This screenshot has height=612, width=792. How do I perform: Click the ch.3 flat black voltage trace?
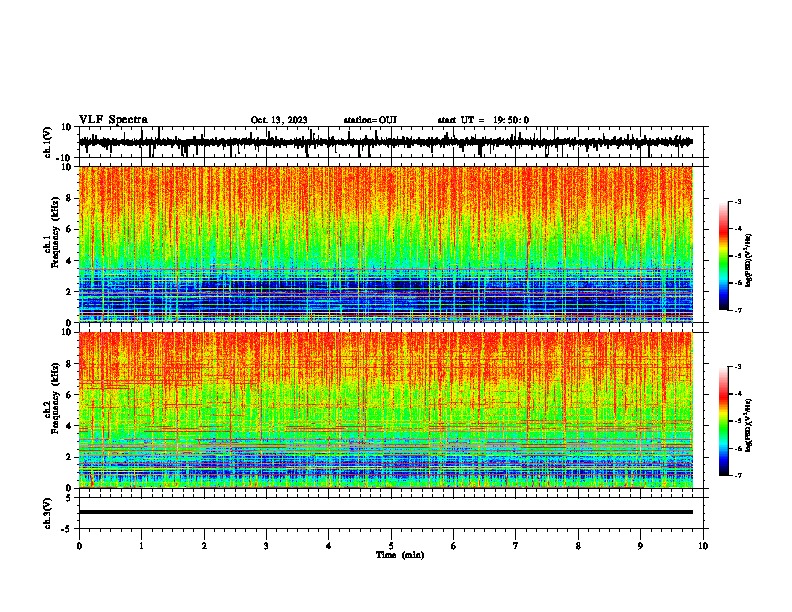tap(385, 512)
